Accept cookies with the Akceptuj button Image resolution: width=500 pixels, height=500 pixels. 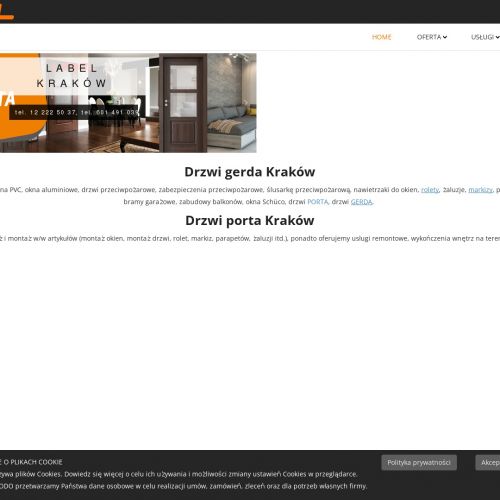pos(488,463)
